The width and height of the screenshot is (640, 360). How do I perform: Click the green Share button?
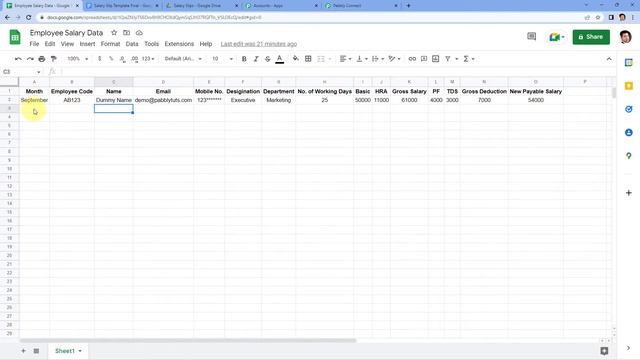coord(591,37)
